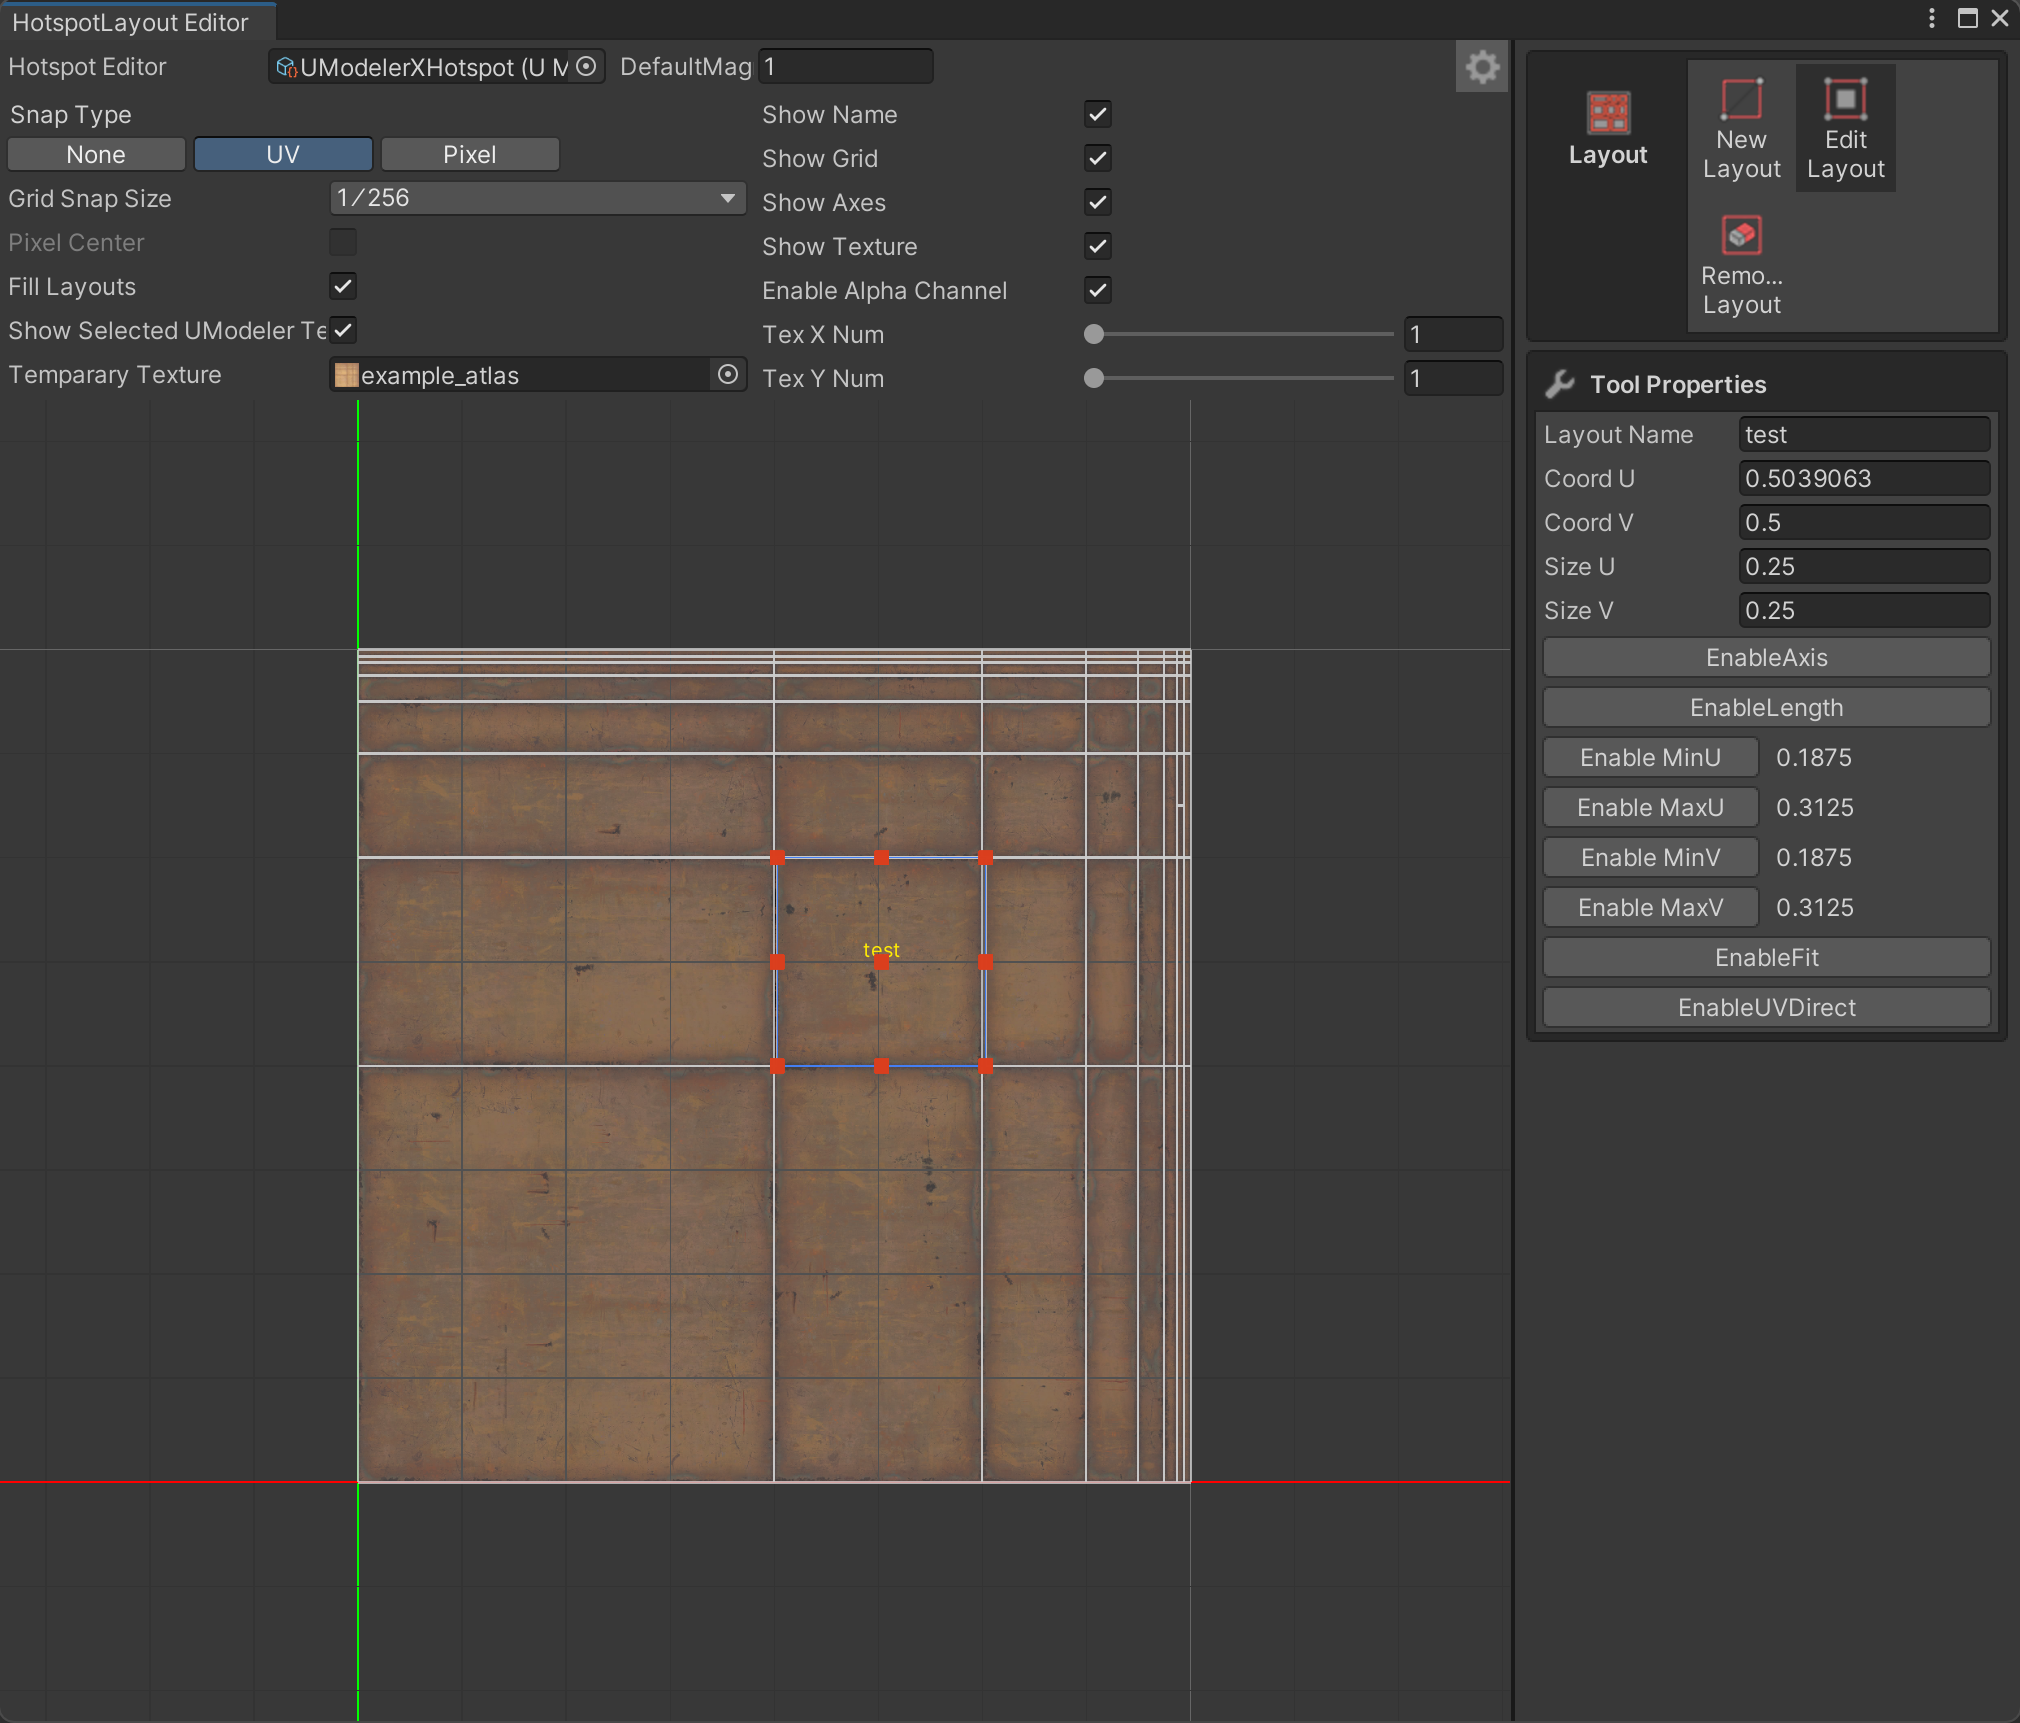Image resolution: width=2020 pixels, height=1723 pixels.
Task: Click the bottom-middle red handle of test layout
Action: click(x=882, y=1066)
